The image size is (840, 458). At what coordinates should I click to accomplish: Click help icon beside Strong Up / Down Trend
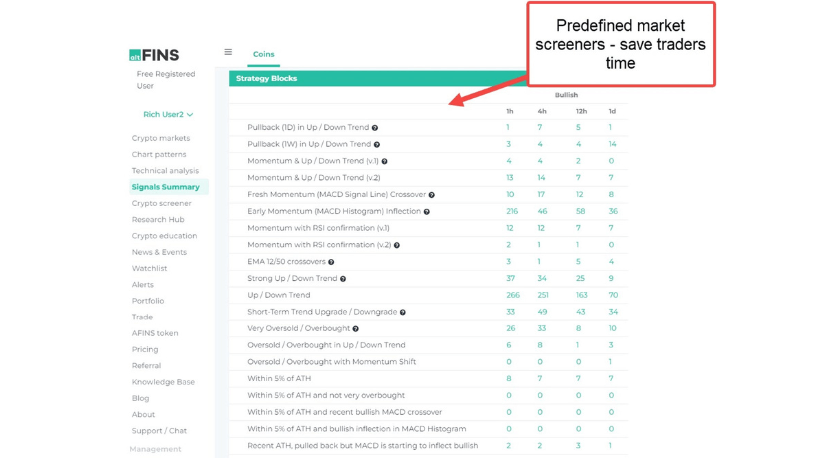[x=344, y=279]
